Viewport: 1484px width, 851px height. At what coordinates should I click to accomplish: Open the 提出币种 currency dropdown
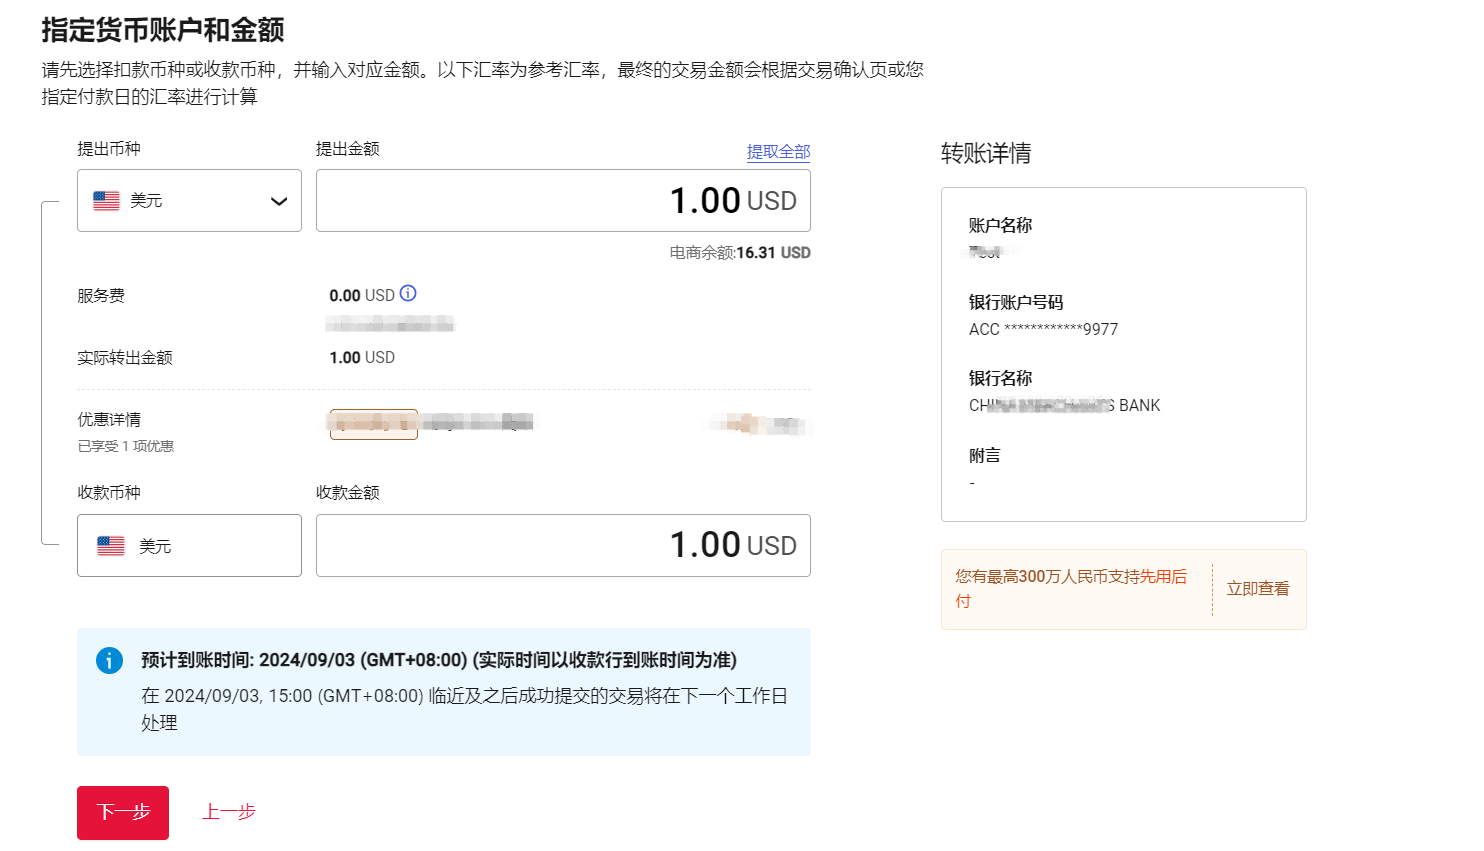point(189,201)
